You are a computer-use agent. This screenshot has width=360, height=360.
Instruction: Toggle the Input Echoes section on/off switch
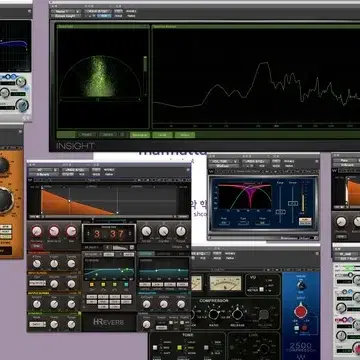pos(79,273)
